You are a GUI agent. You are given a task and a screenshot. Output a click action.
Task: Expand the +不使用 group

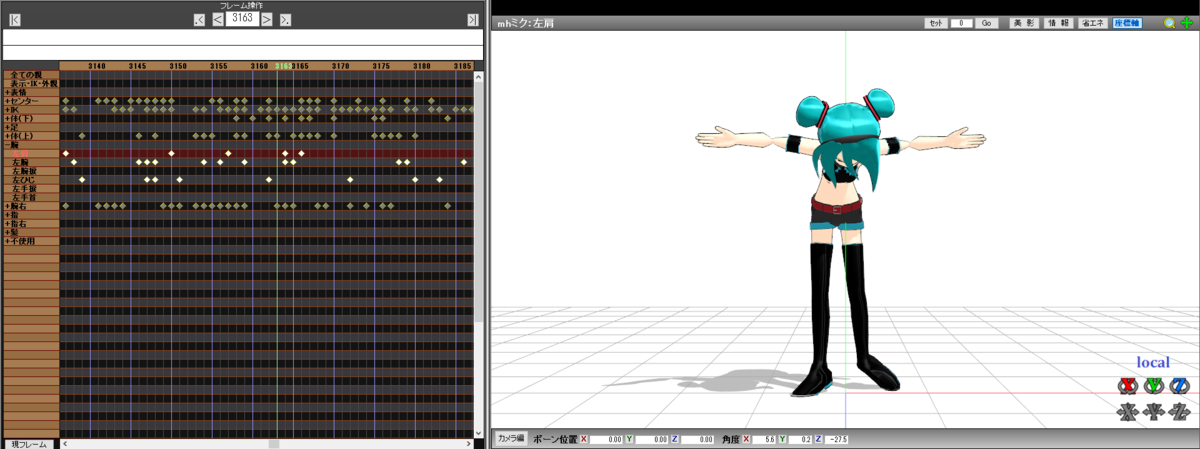coord(31,241)
